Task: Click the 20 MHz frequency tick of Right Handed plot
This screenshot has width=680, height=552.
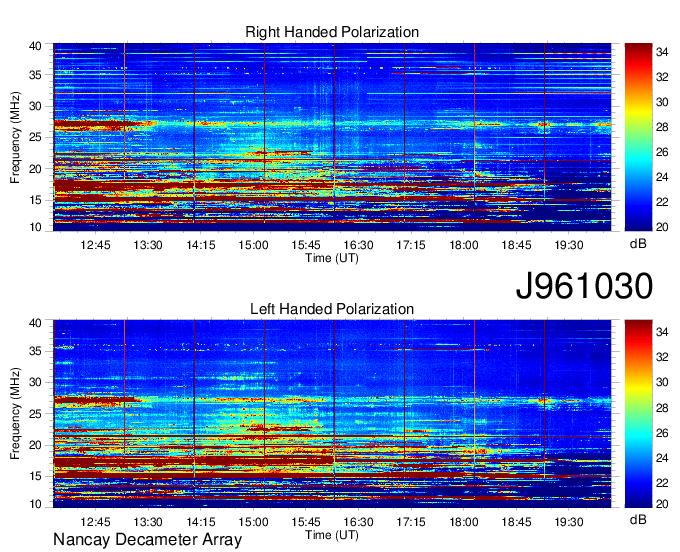Action: point(35,169)
